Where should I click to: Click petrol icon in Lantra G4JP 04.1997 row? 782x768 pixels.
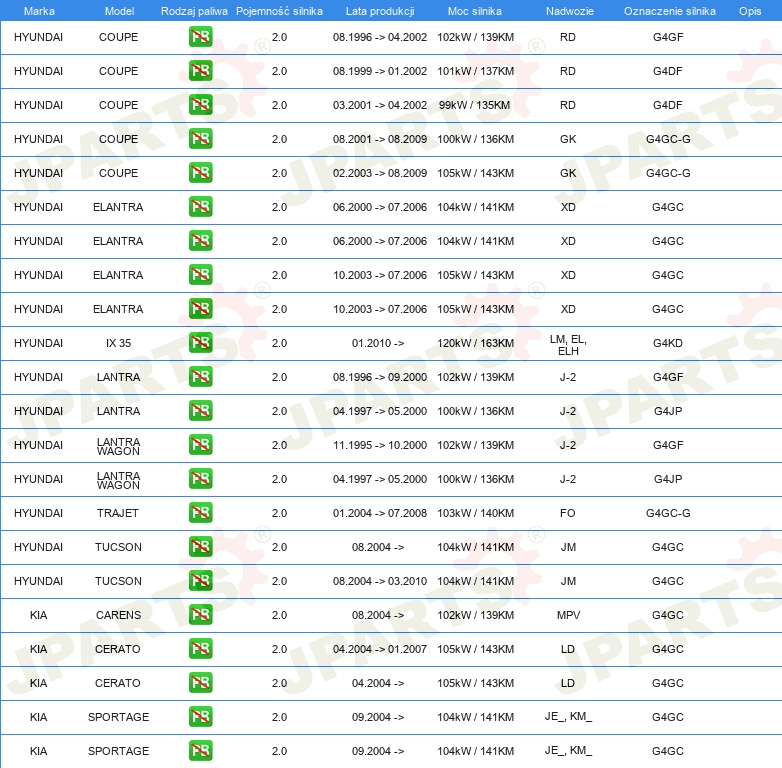(x=200, y=410)
